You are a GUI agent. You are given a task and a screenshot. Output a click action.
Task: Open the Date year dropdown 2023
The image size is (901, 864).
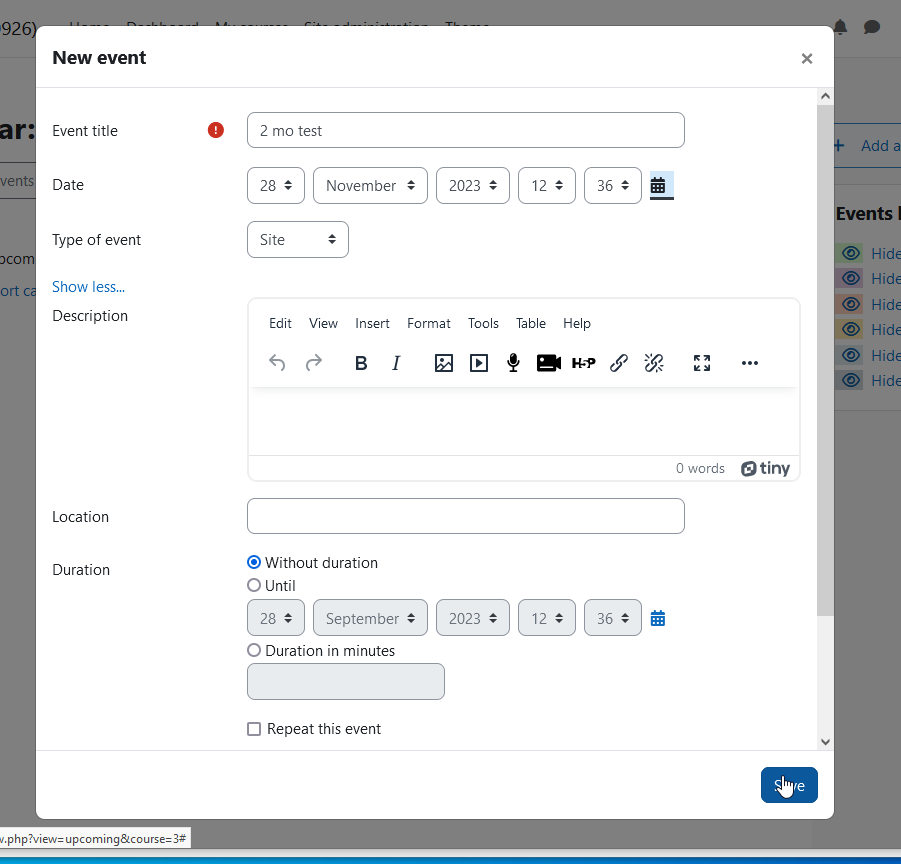click(x=472, y=186)
